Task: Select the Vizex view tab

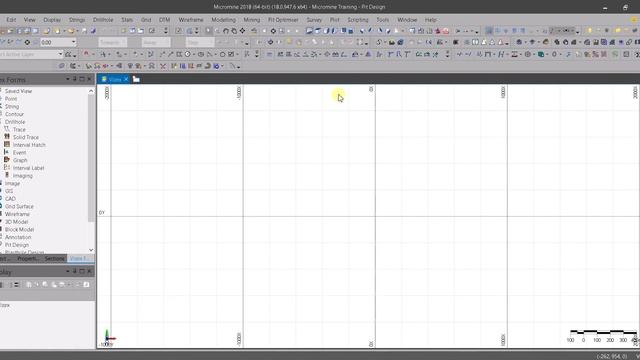Action: tap(112, 79)
